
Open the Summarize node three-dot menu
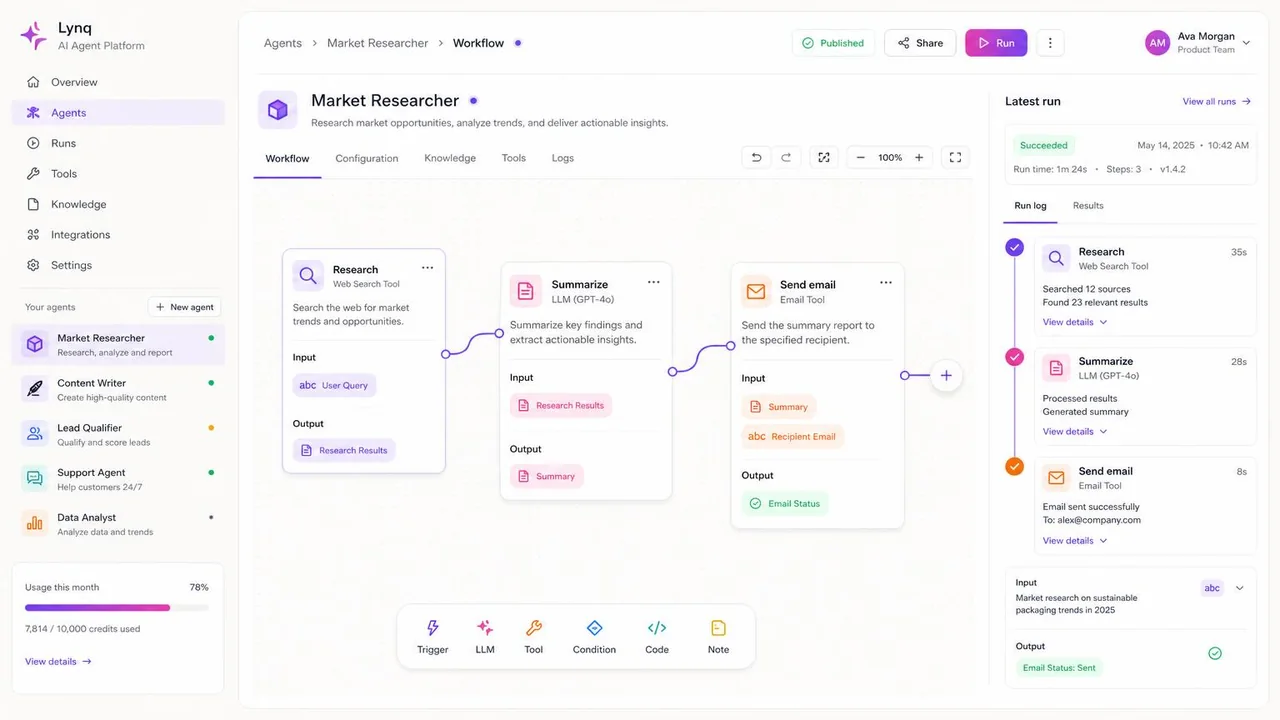(654, 282)
